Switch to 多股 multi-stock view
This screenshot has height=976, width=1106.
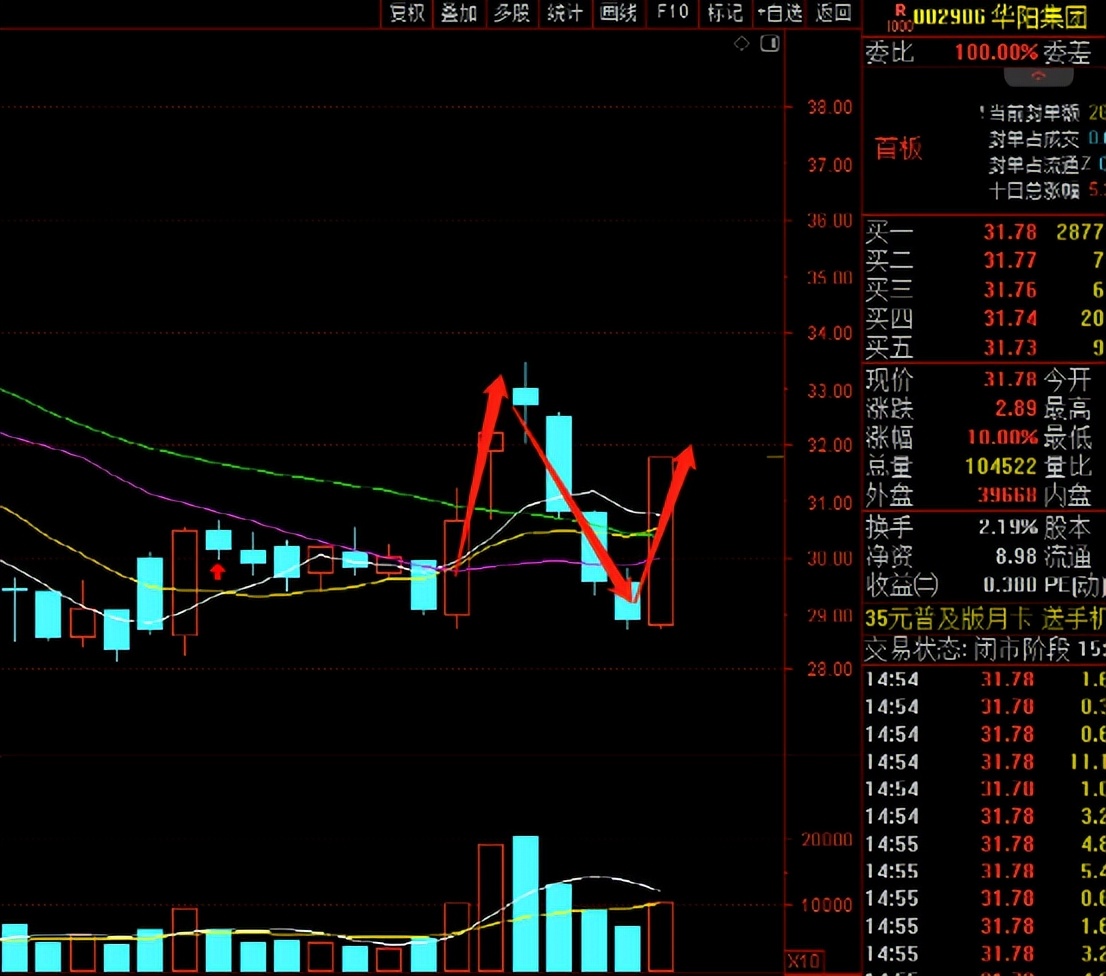pos(511,13)
